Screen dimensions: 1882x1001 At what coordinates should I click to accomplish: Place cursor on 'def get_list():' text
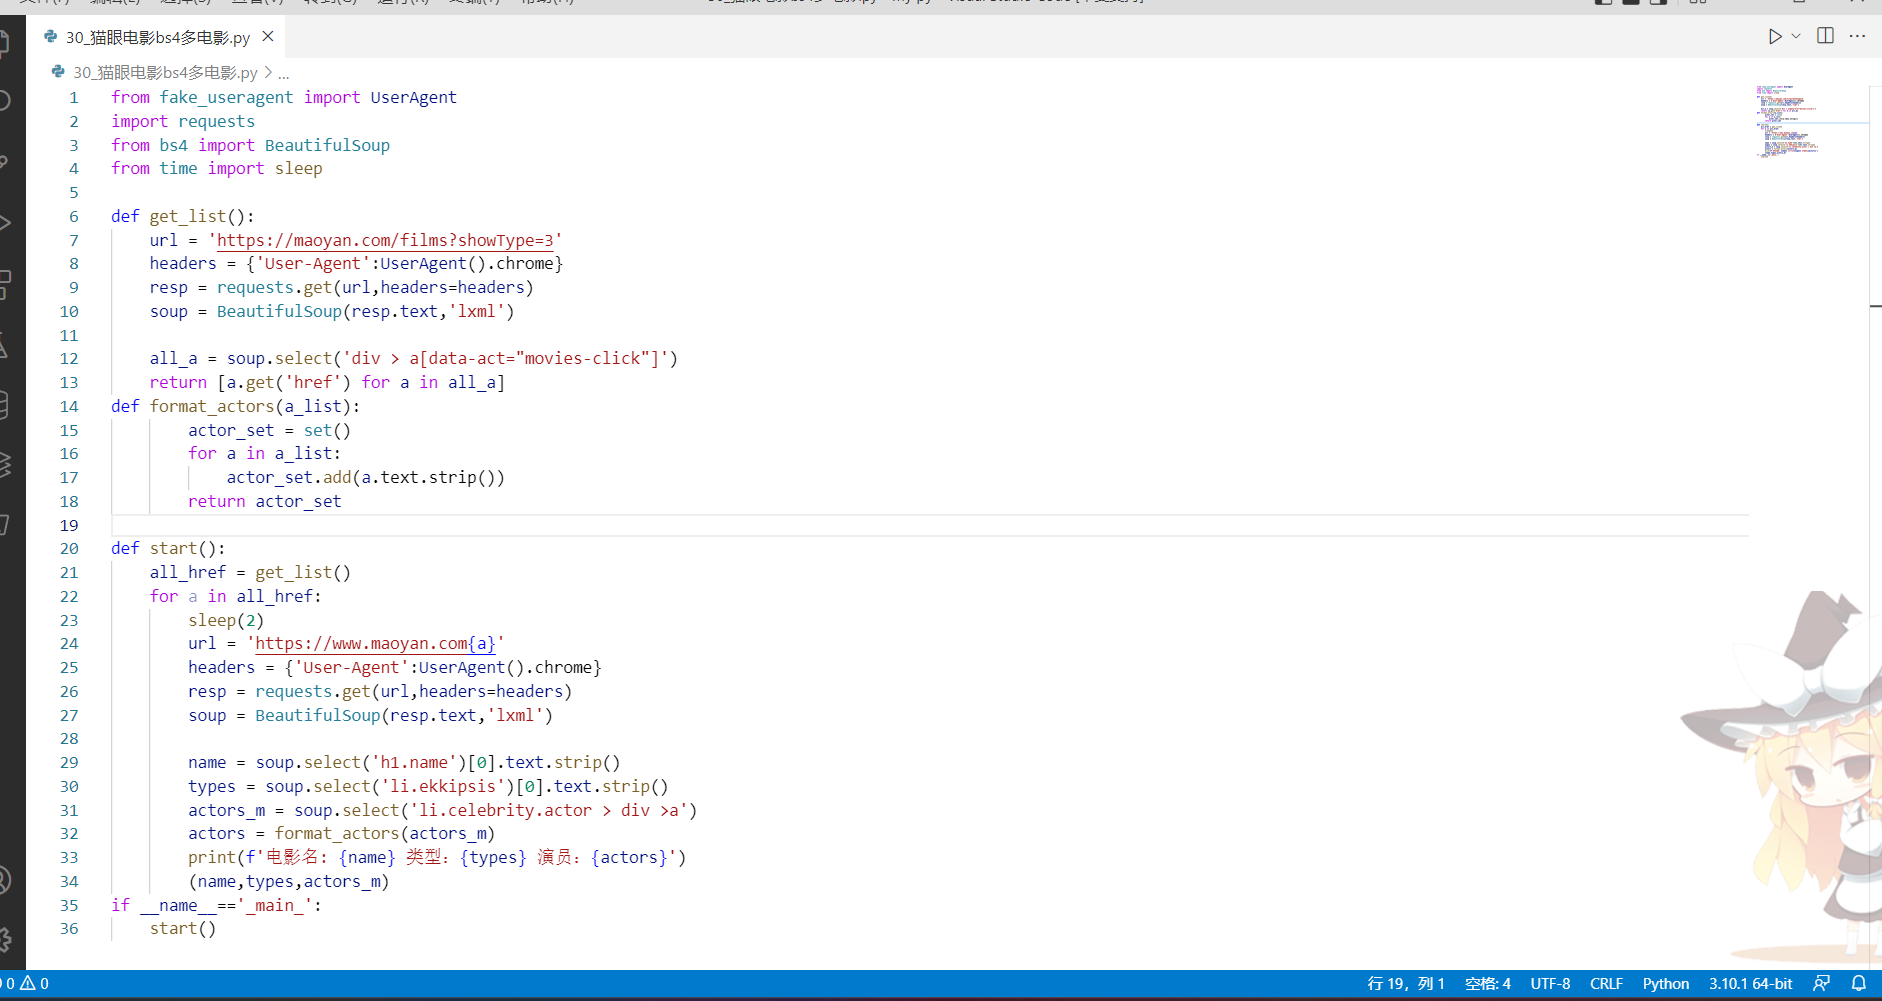pyautogui.click(x=183, y=216)
